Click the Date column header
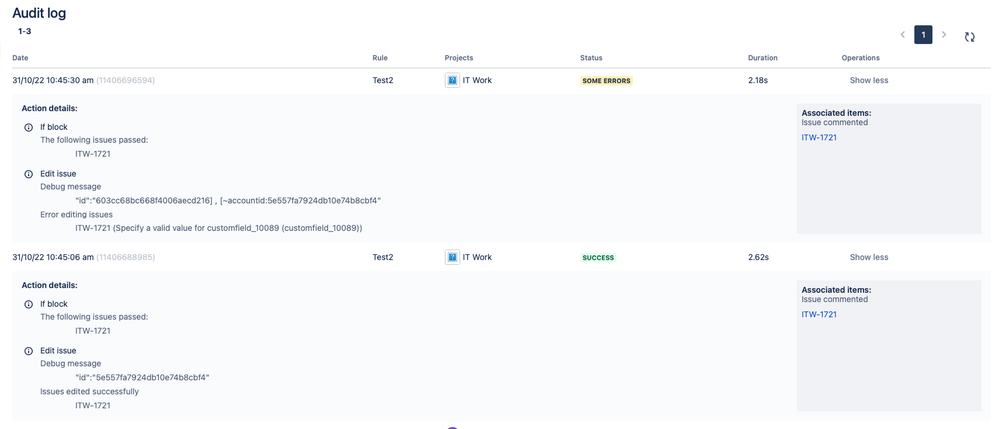Image resolution: width=999 pixels, height=429 pixels. [x=20, y=58]
